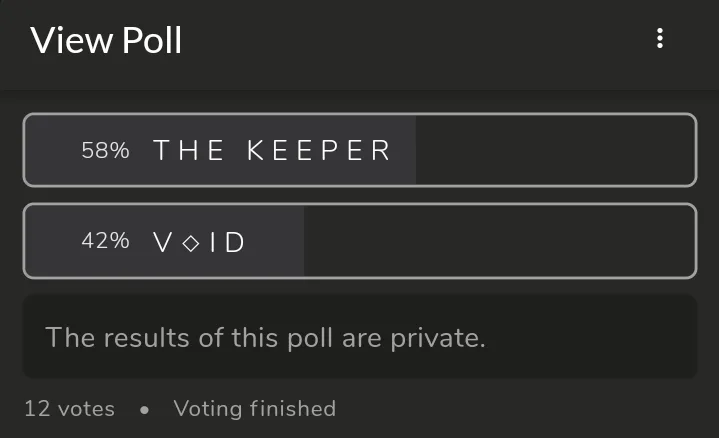Click the 42% result label
The width and height of the screenshot is (719, 438).
105,242
